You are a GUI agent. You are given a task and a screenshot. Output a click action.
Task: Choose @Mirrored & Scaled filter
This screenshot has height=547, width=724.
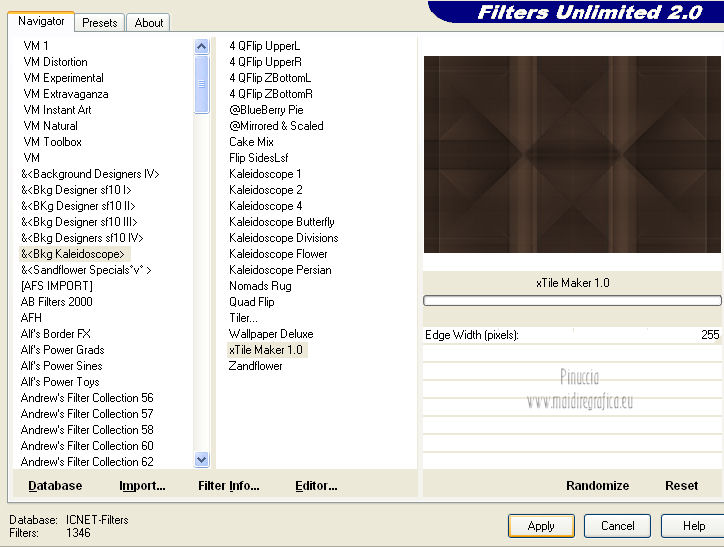point(277,126)
